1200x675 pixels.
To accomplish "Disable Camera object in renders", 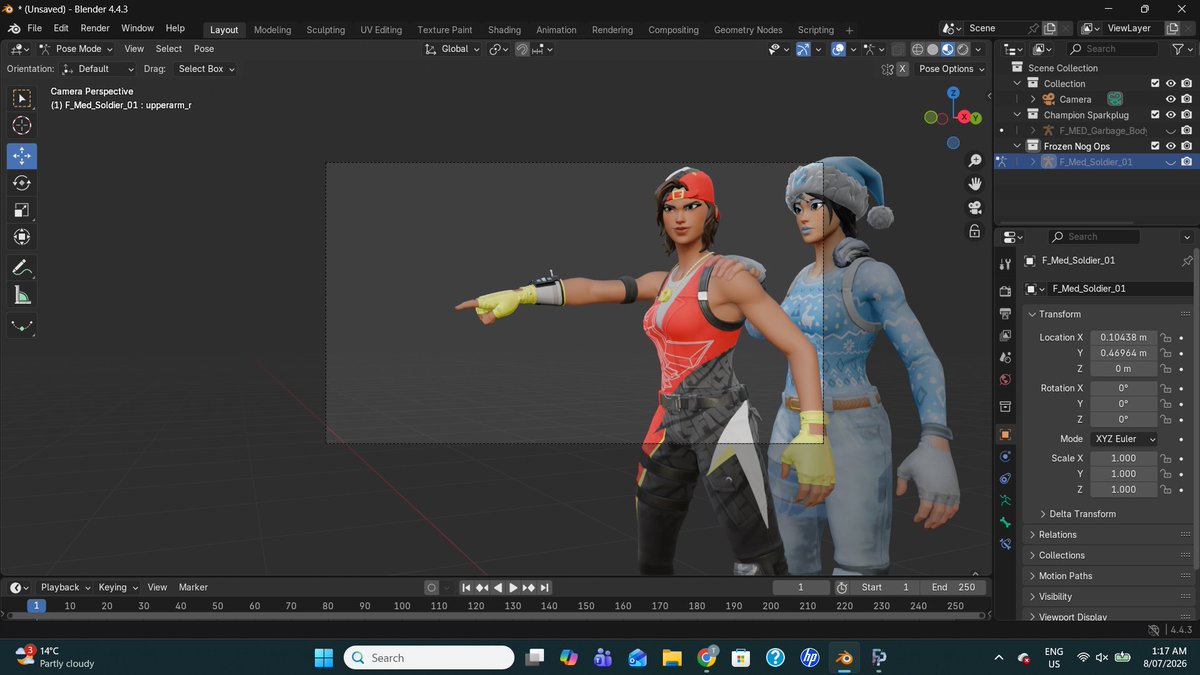I will click(1186, 99).
